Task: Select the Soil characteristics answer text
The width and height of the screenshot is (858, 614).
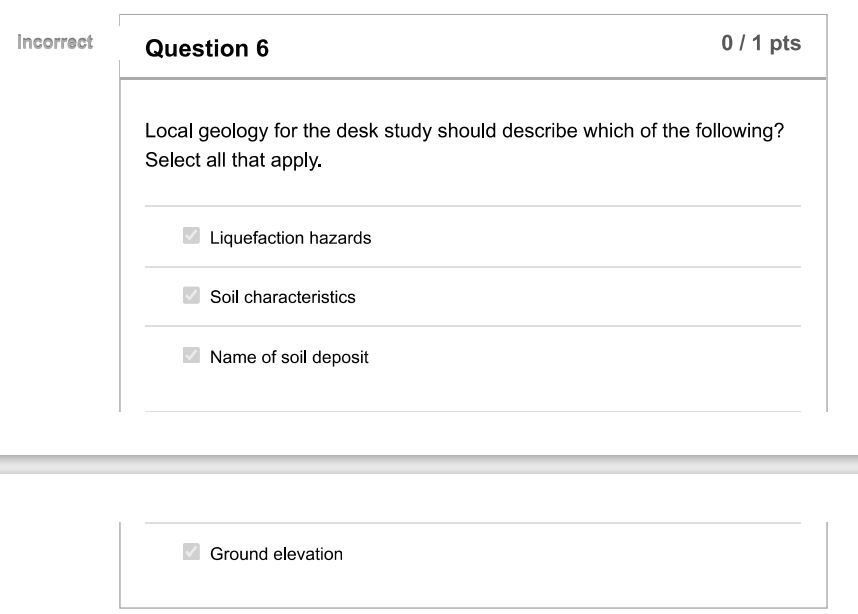Action: click(x=282, y=295)
